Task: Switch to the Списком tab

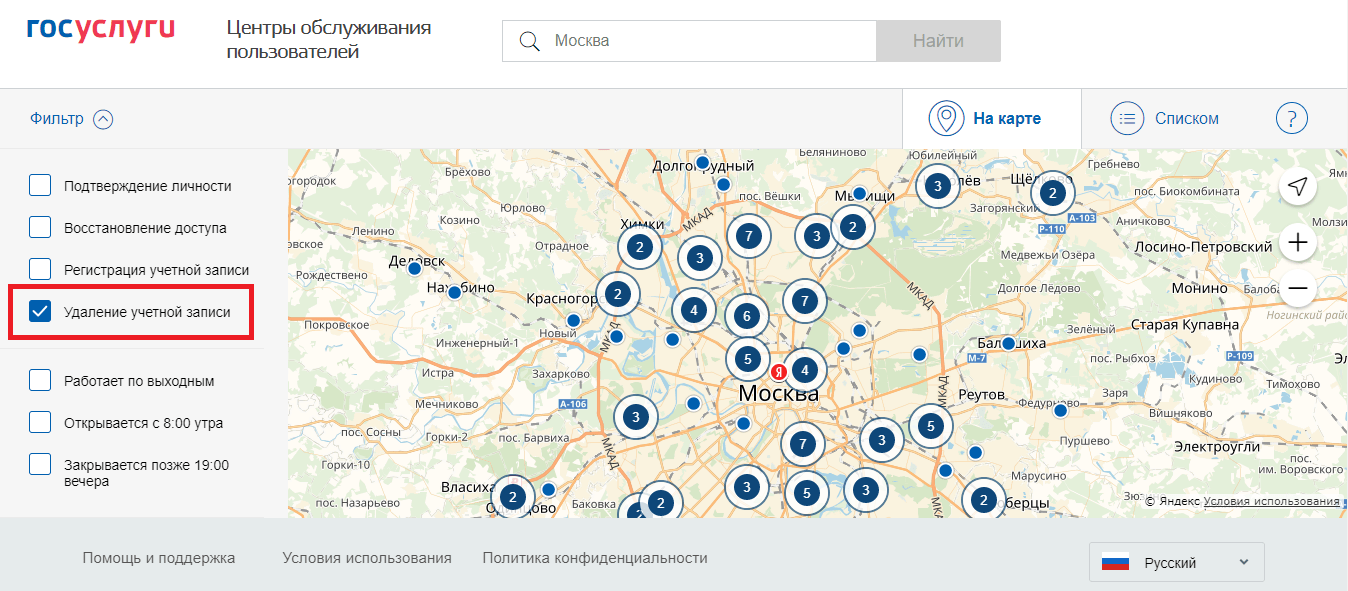Action: [x=1166, y=119]
